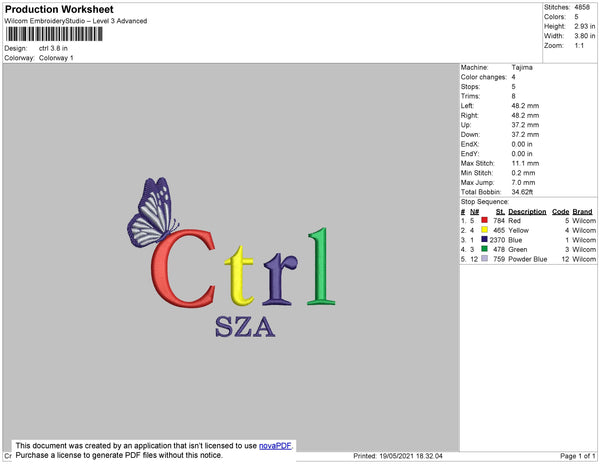The width and height of the screenshot is (600, 464).
Task: Click the stitch count 465 for Yellow
Action: (499, 230)
